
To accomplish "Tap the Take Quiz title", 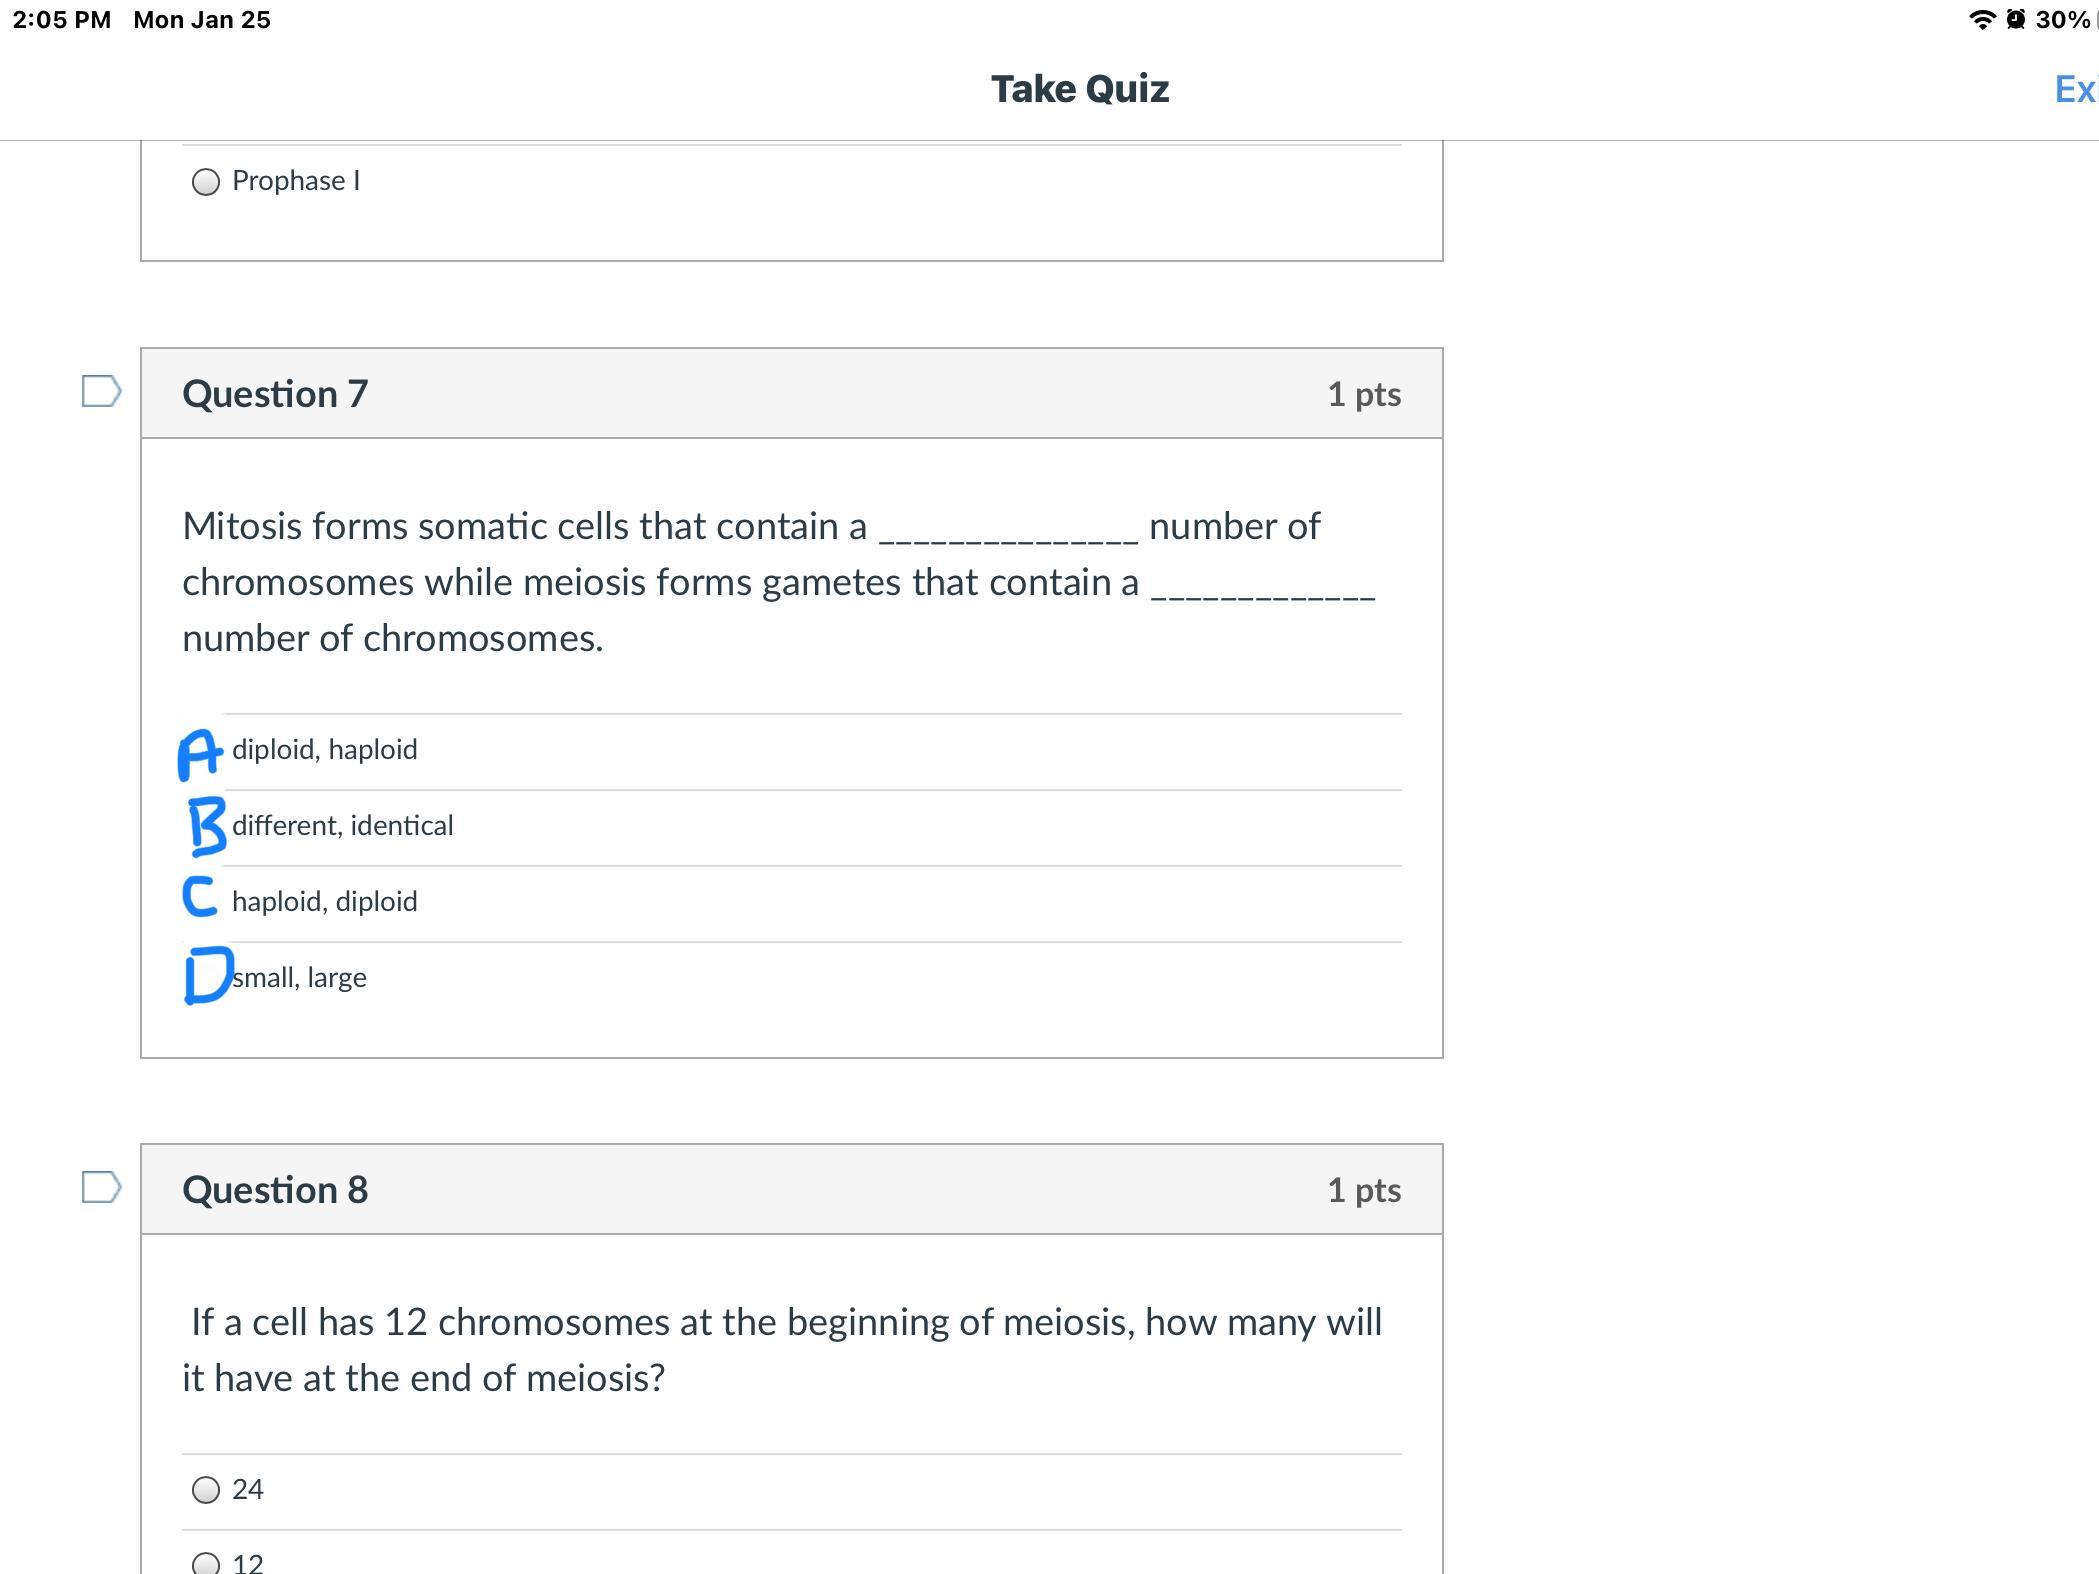I will tap(1080, 90).
